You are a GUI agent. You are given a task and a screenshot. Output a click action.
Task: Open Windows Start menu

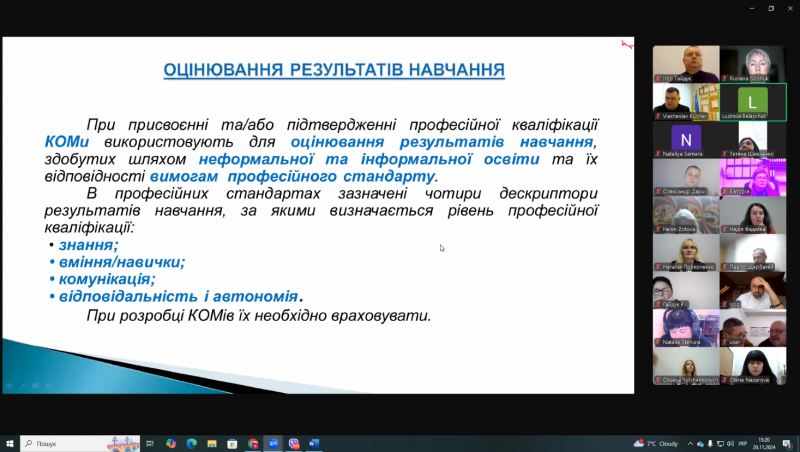tap(10, 443)
